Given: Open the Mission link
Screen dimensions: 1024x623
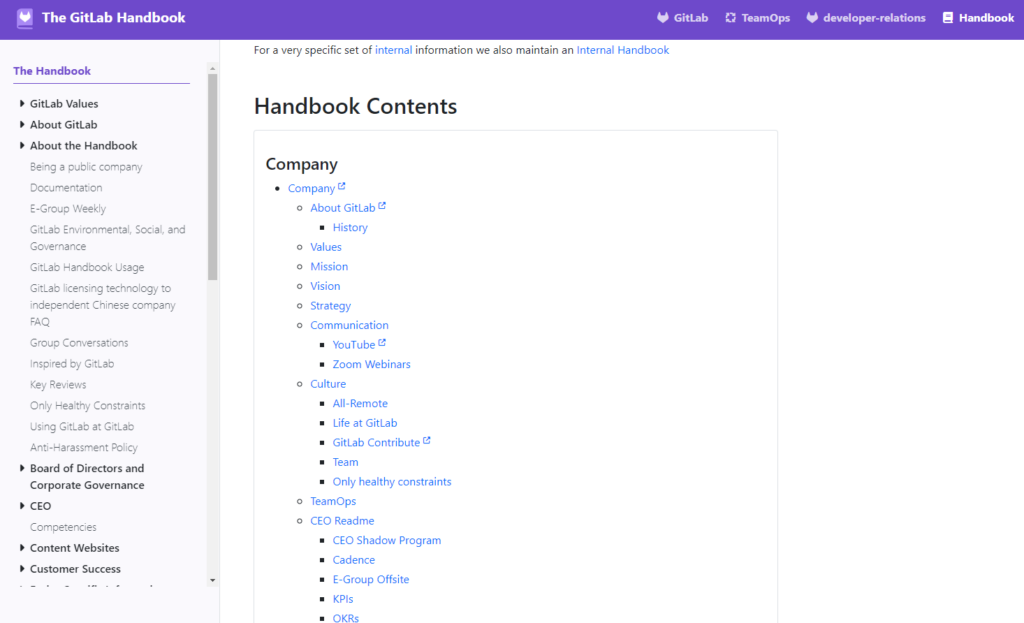Looking at the screenshot, I should [x=329, y=266].
